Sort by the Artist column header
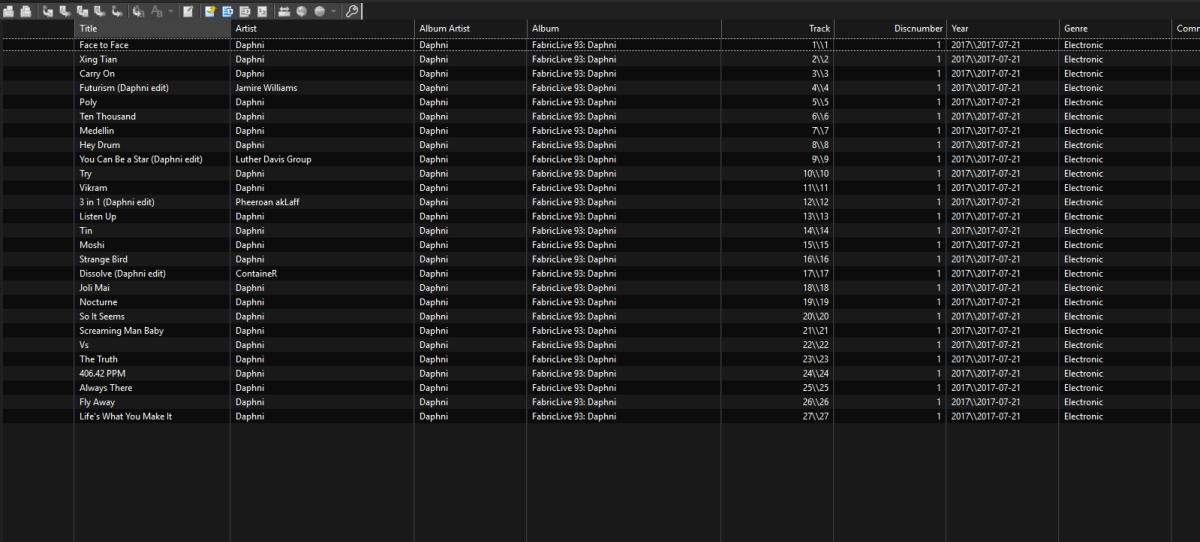Screen dimensions: 1200x542 323,29
